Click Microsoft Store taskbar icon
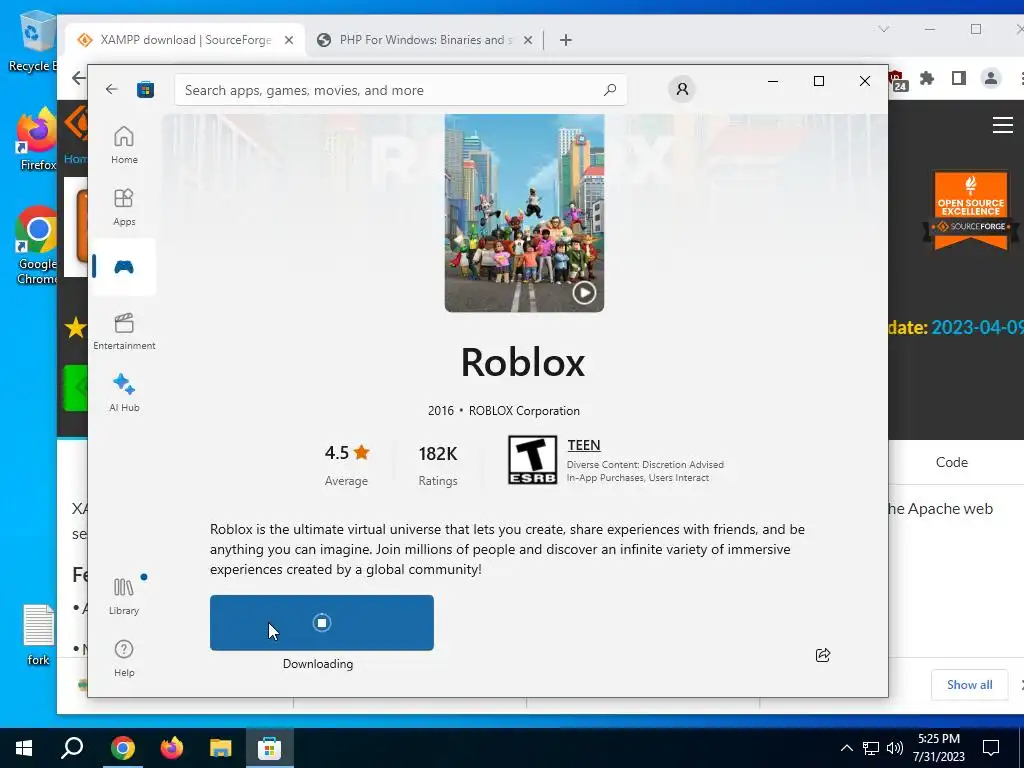 tap(269, 748)
